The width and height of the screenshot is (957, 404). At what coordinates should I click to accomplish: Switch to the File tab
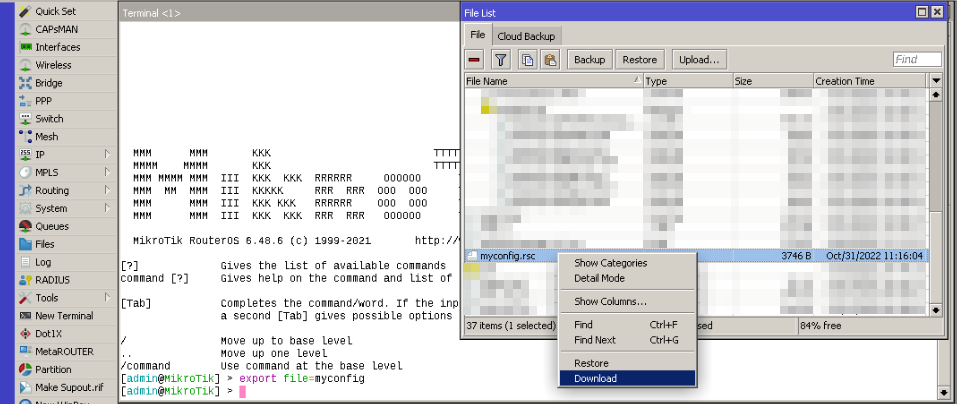point(477,35)
